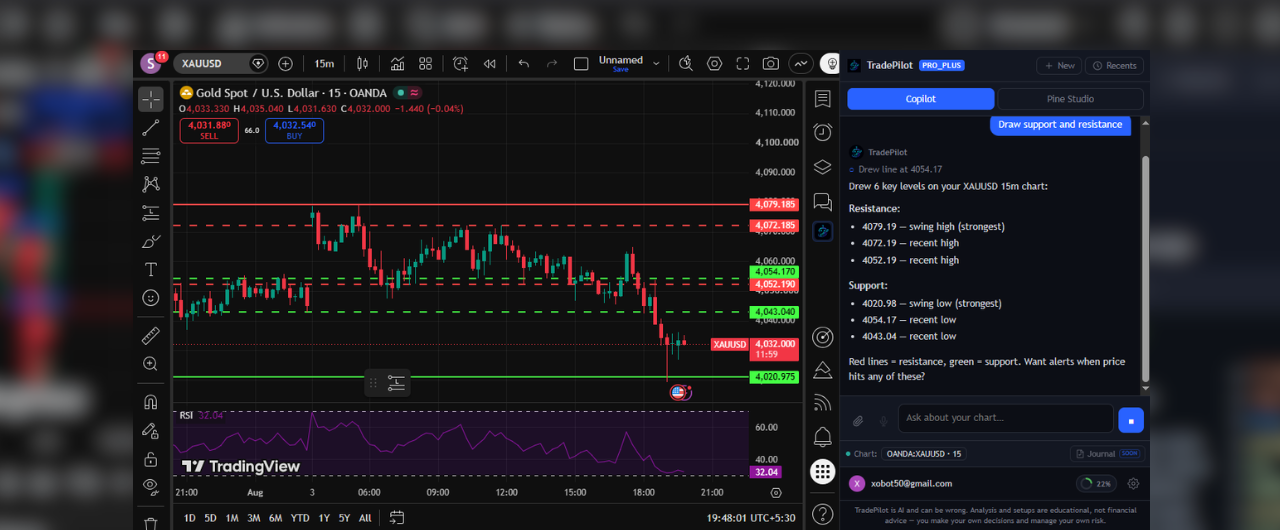Attach a file with the paperclip icon
This screenshot has width=1280, height=530.
click(858, 421)
